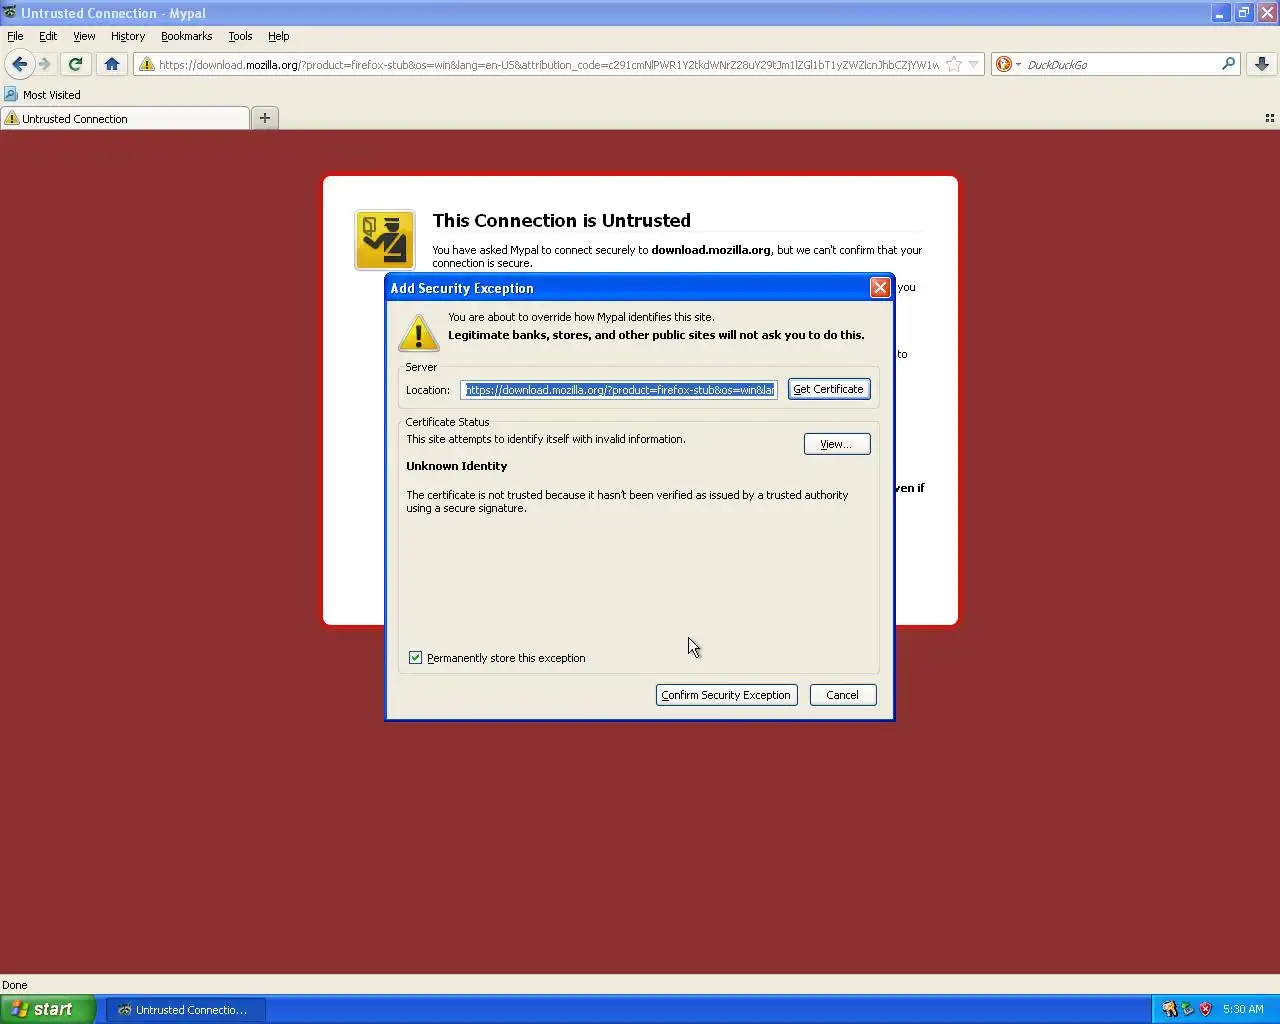The width and height of the screenshot is (1280, 1024).
Task: Cancel the Add Security Exception dialog
Action: click(843, 695)
